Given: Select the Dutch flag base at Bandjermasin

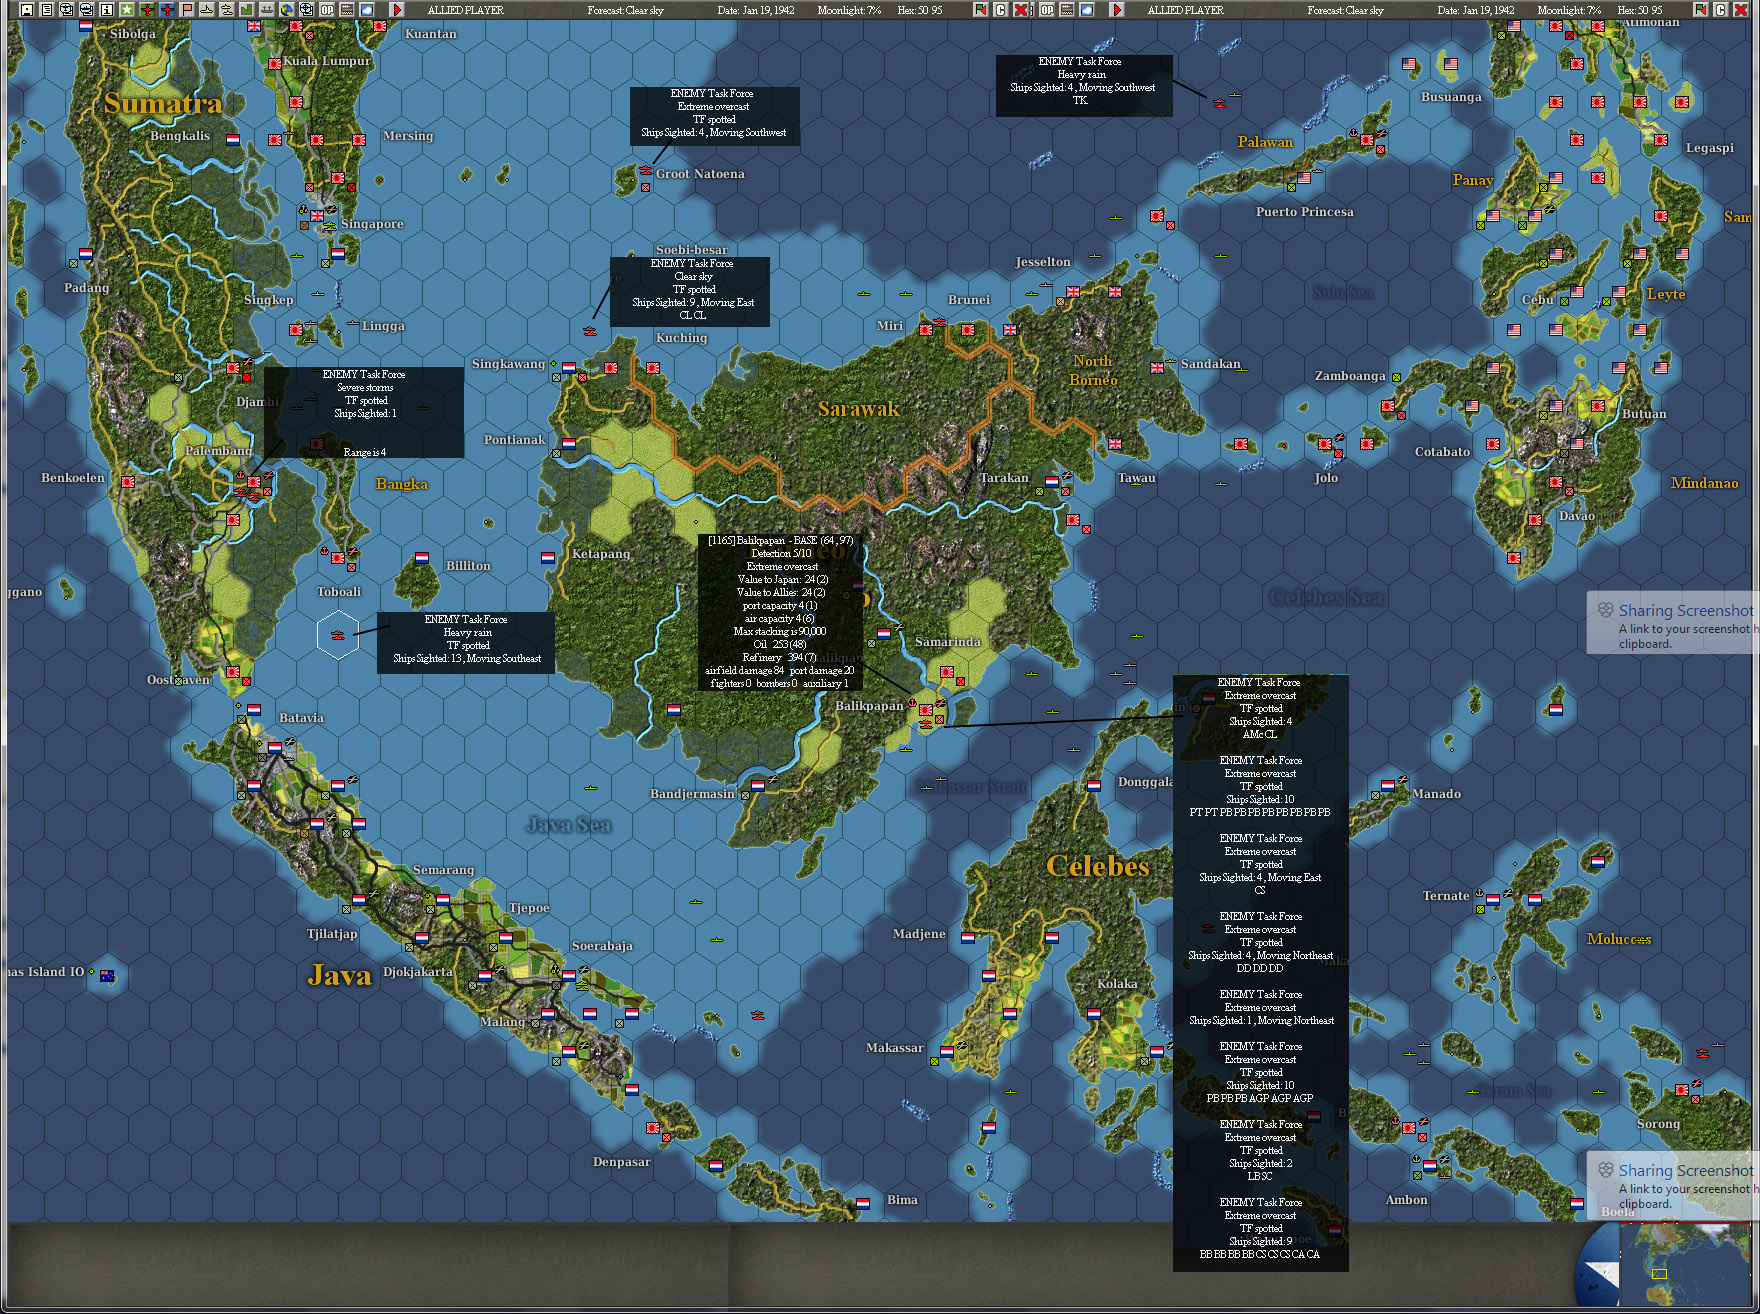Looking at the screenshot, I should (758, 786).
